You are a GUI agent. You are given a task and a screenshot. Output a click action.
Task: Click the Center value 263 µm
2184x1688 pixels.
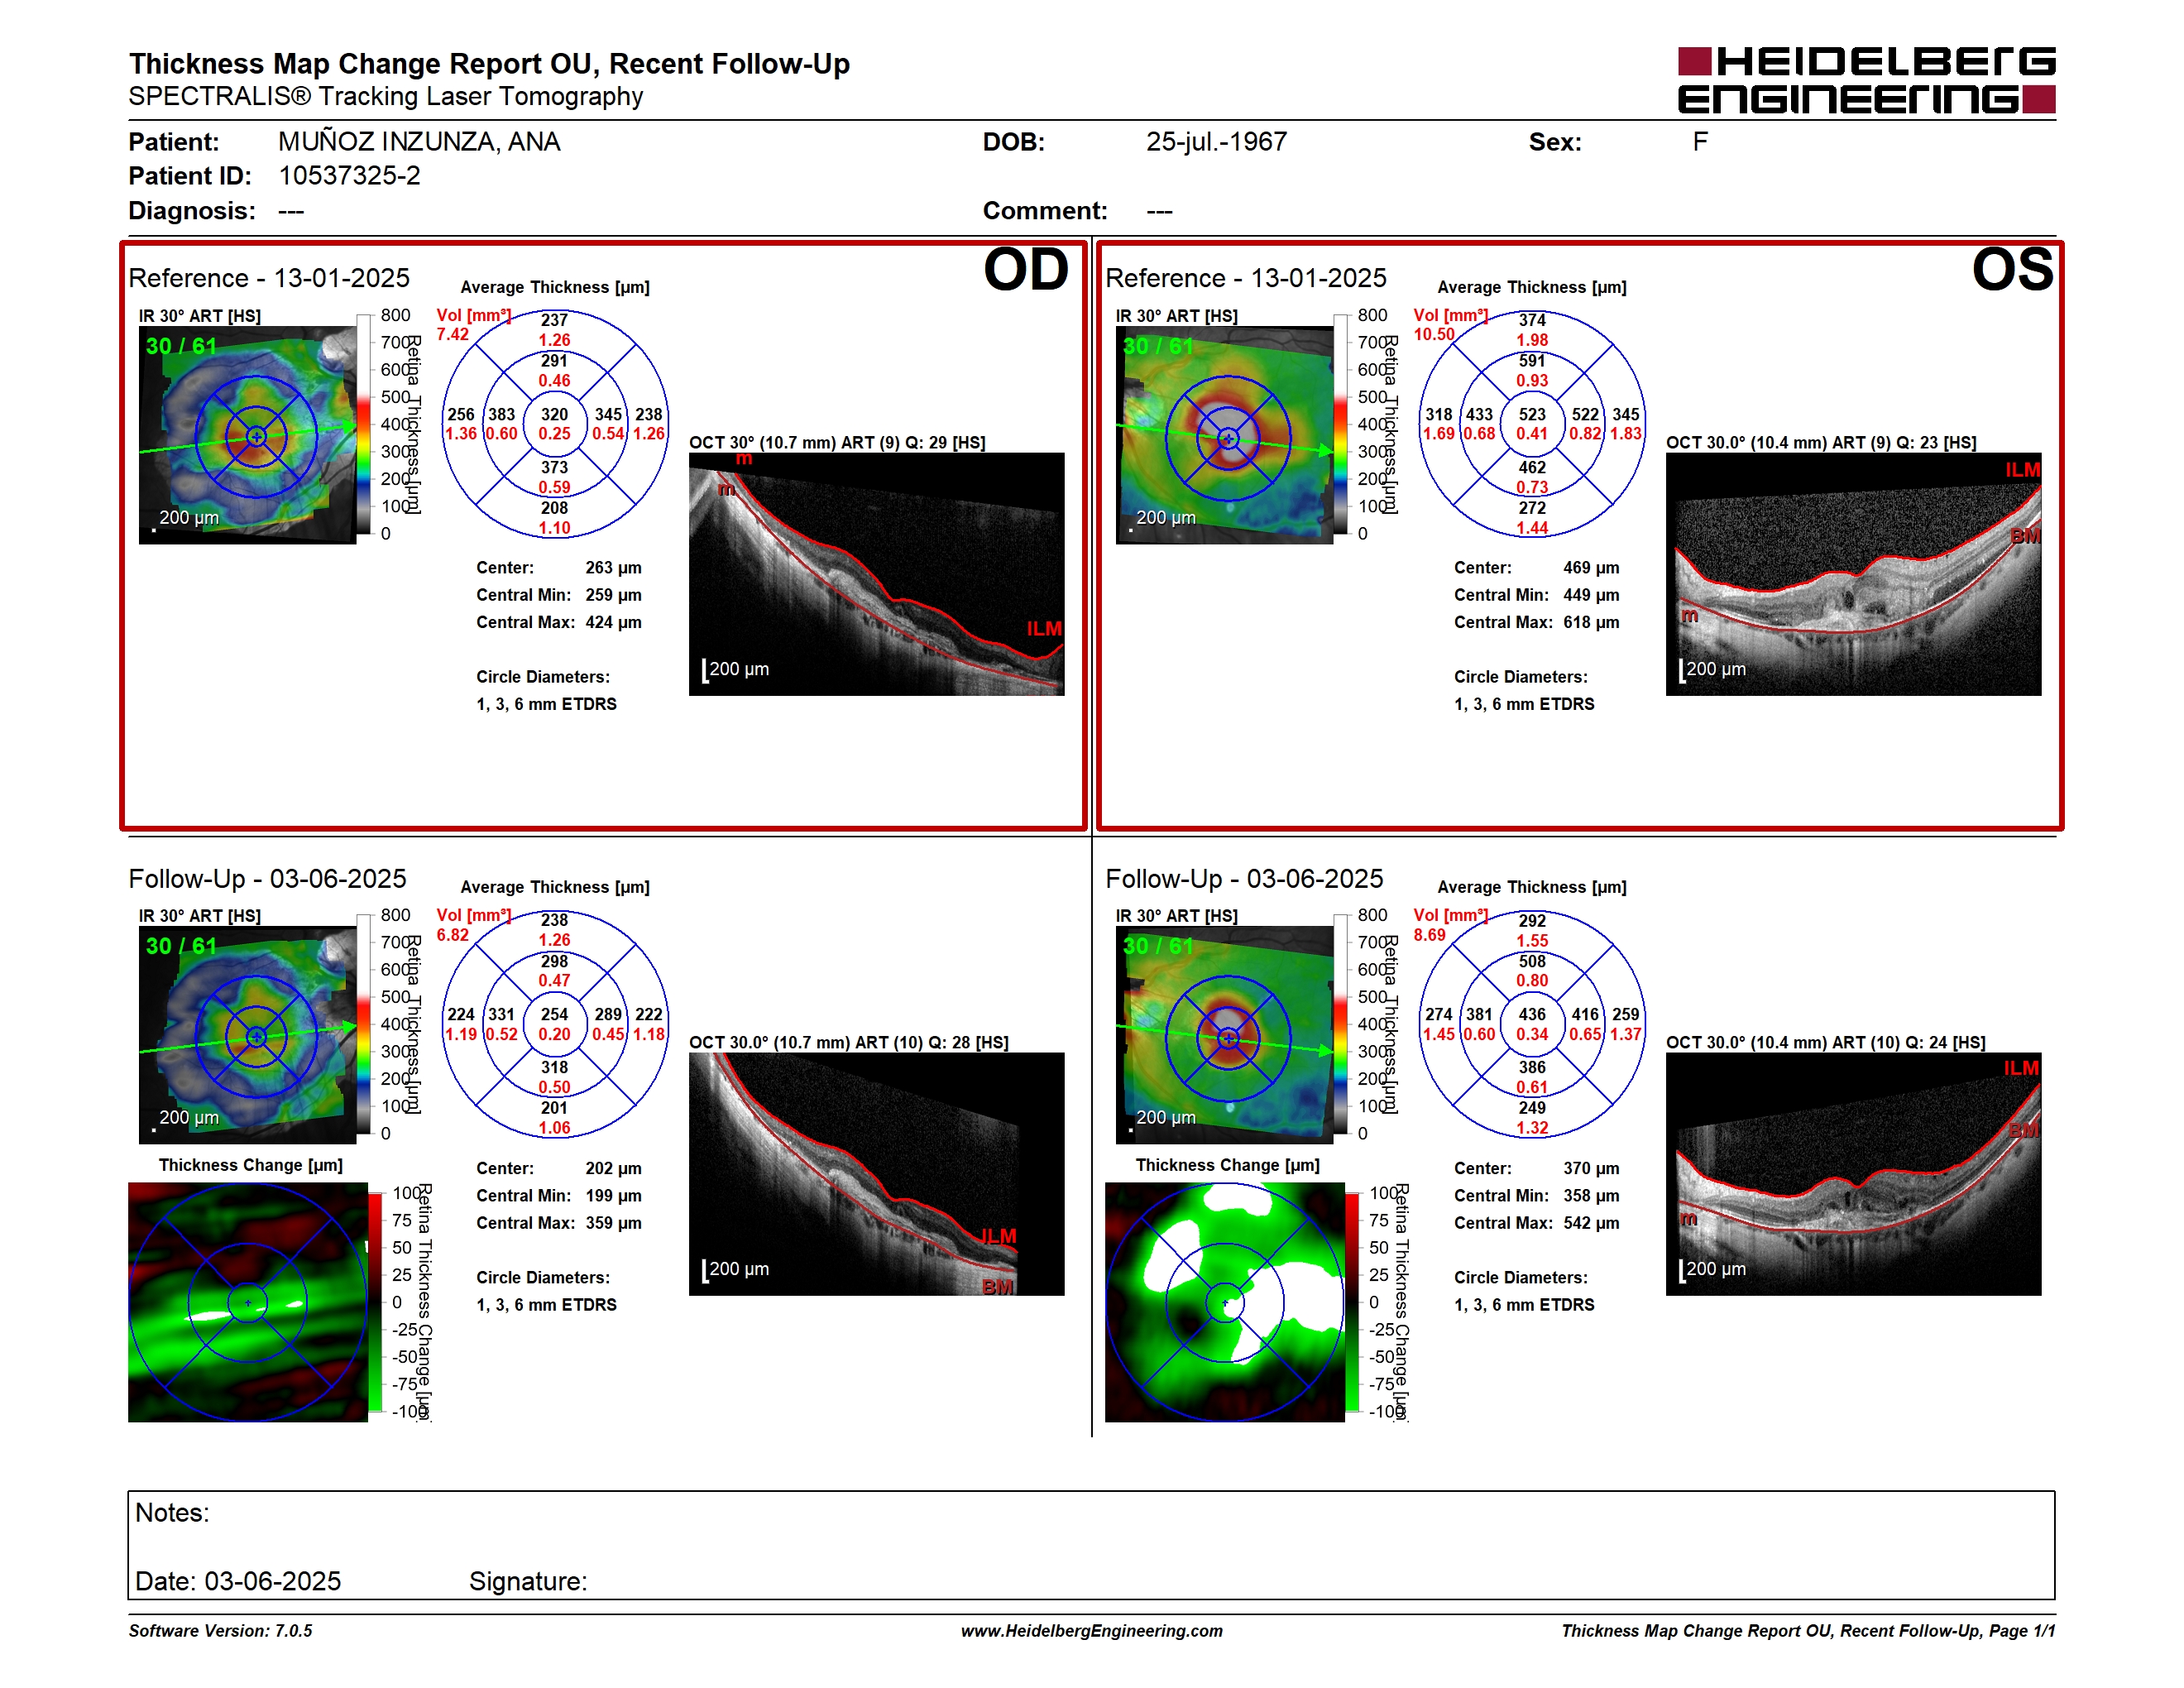613,568
